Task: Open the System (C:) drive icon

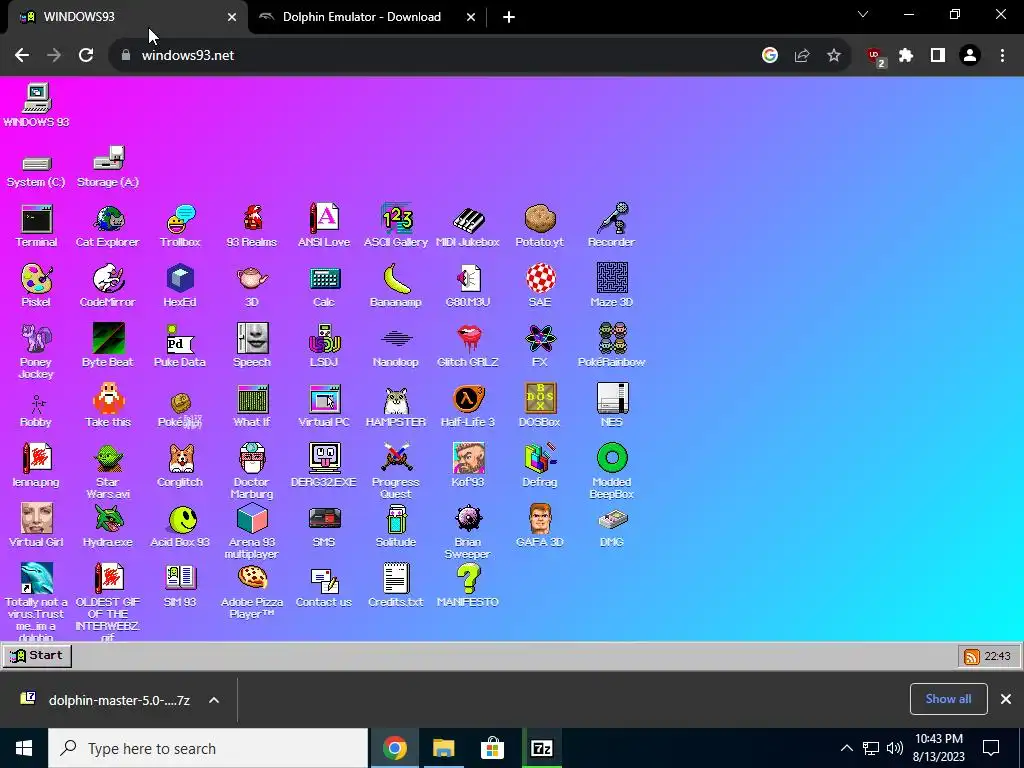Action: coord(36,171)
